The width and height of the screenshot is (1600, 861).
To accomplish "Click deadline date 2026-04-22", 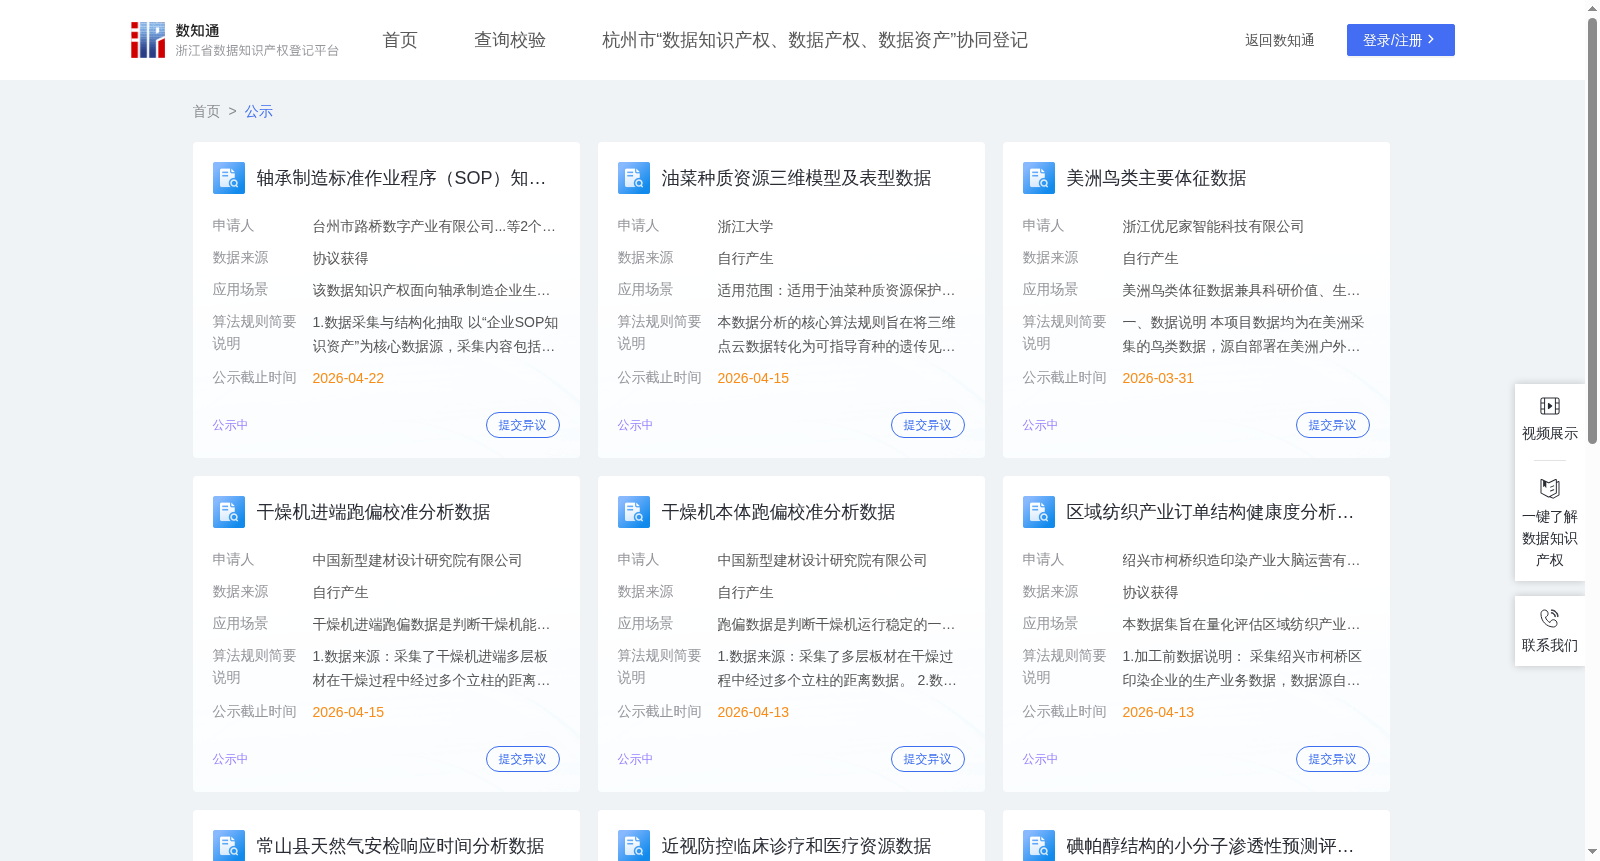I will click(348, 378).
